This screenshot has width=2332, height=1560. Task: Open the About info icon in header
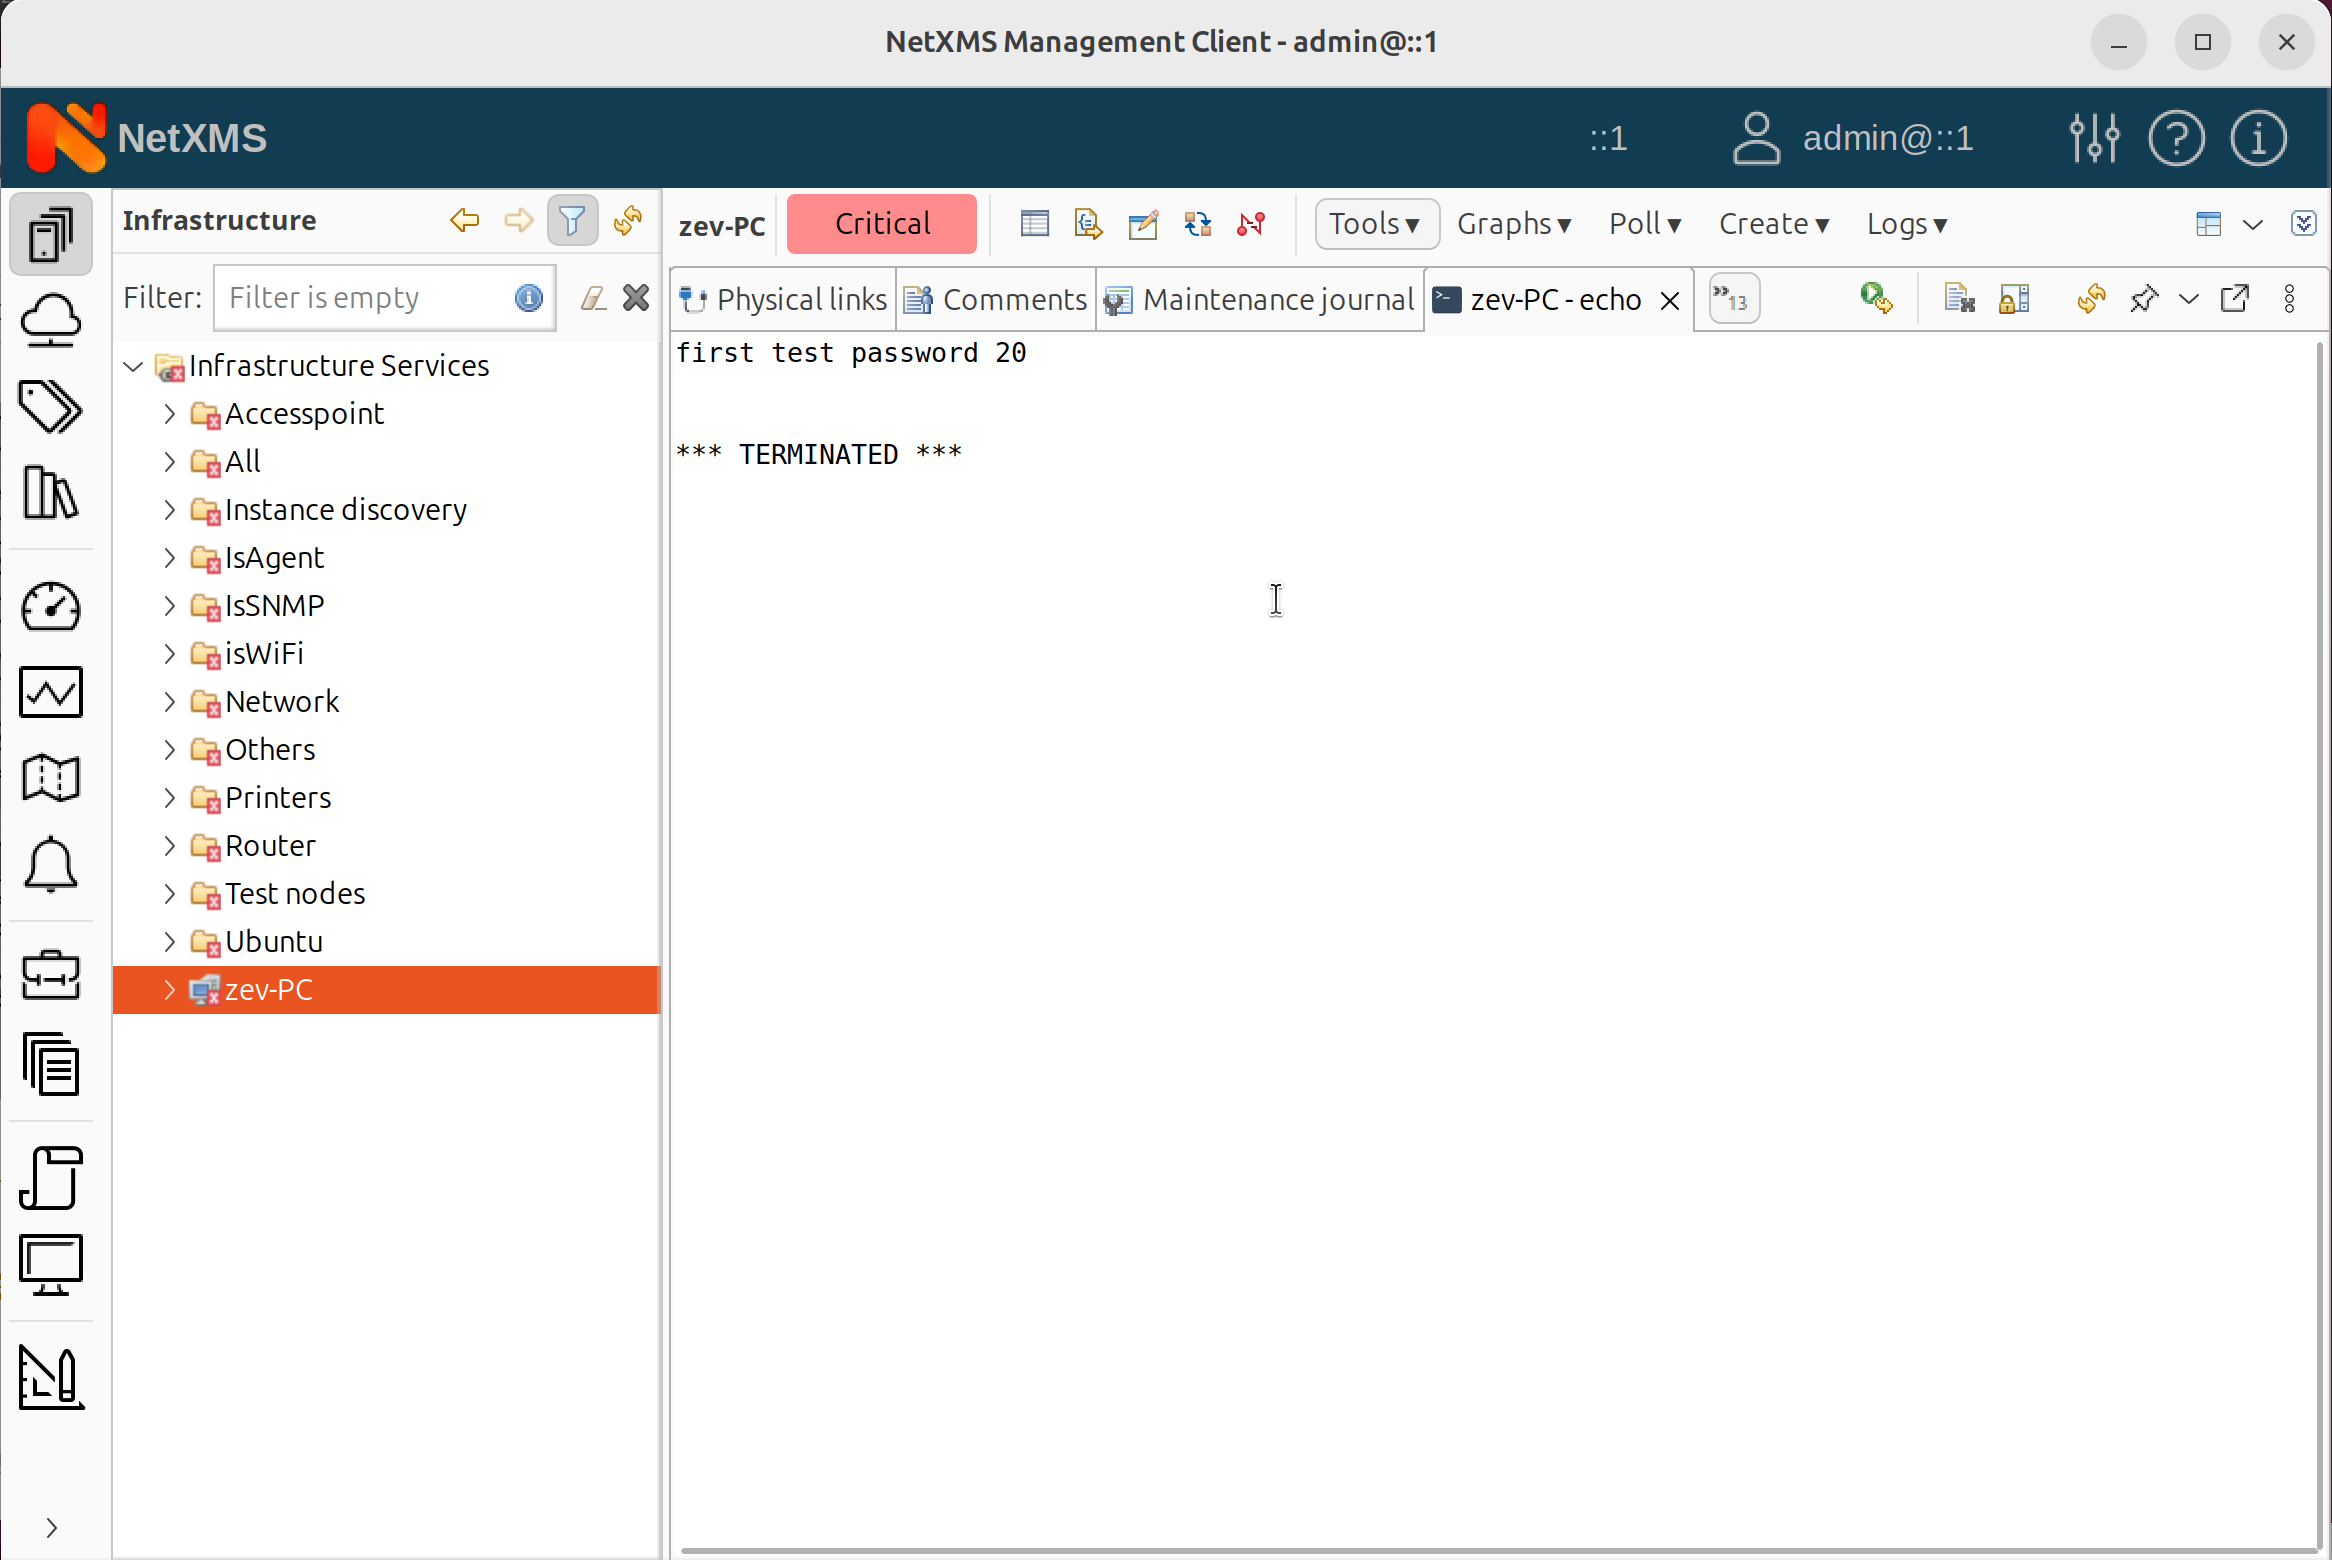(x=2258, y=138)
